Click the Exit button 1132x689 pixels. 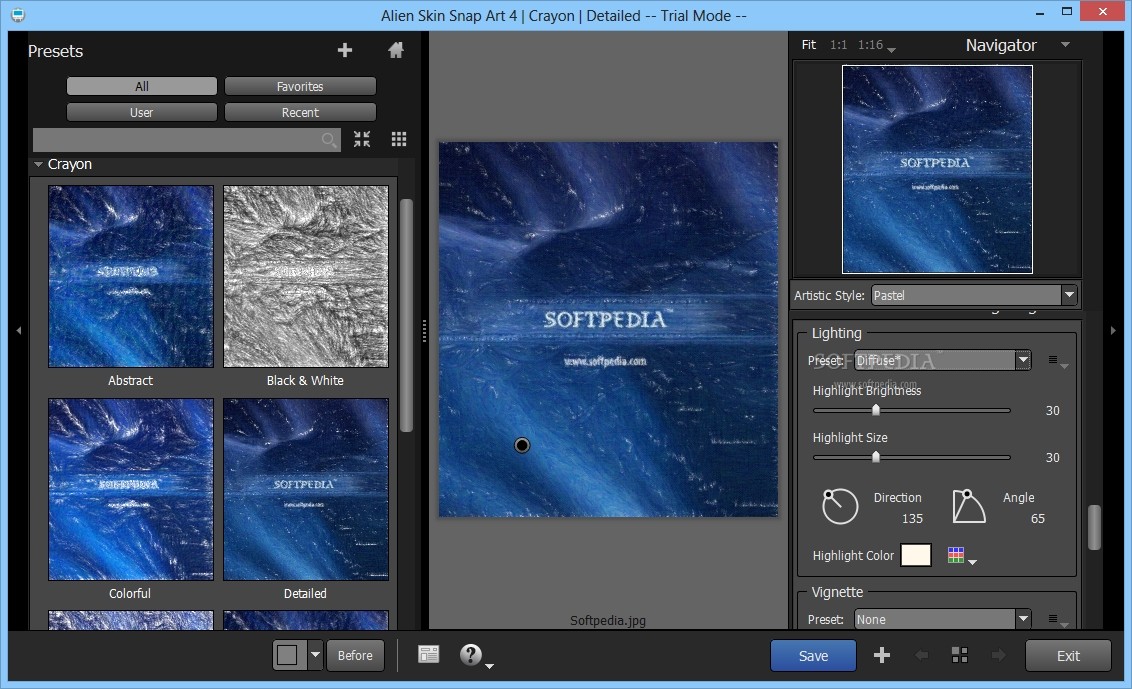point(1068,655)
